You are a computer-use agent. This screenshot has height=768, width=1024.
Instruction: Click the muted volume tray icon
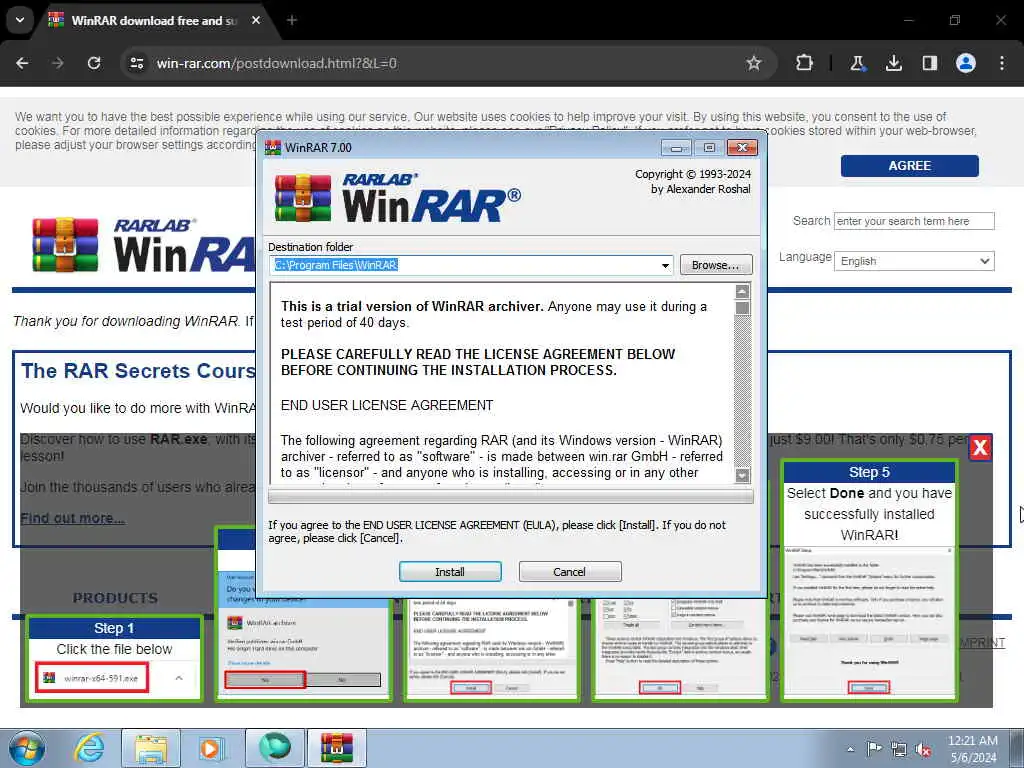click(923, 750)
